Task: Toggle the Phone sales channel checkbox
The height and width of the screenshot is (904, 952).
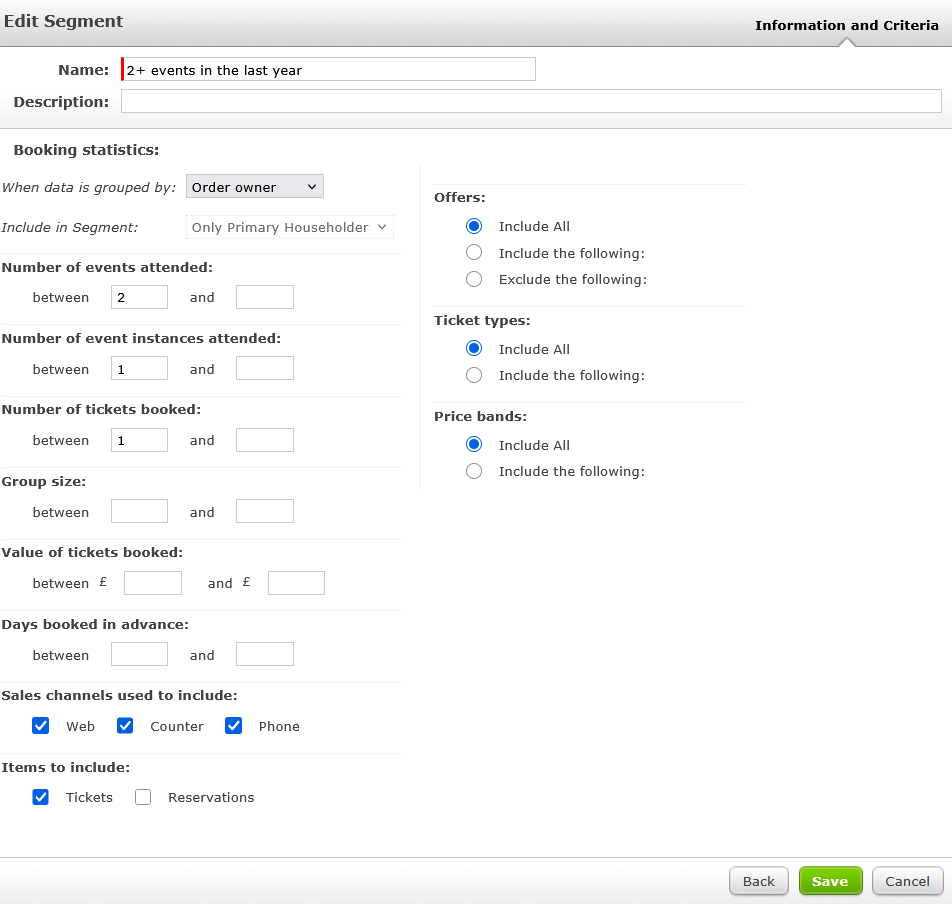Action: 234,726
